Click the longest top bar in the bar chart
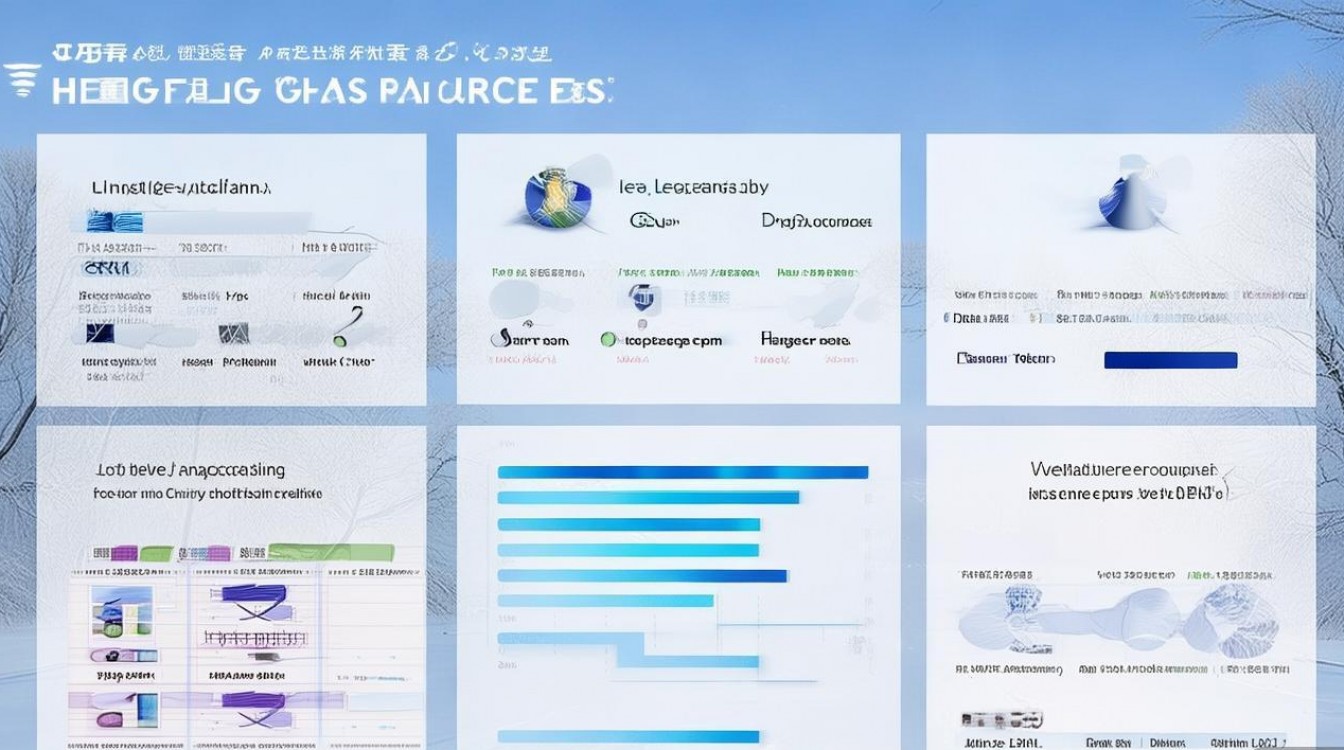 (x=682, y=472)
